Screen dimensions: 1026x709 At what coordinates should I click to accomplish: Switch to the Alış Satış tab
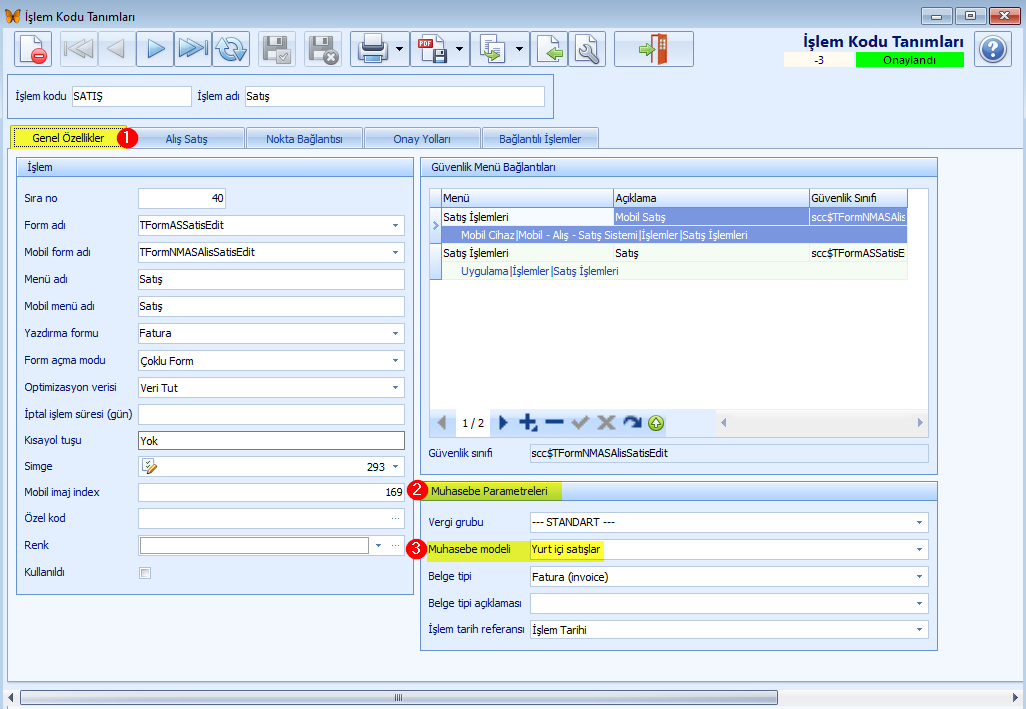tap(186, 139)
